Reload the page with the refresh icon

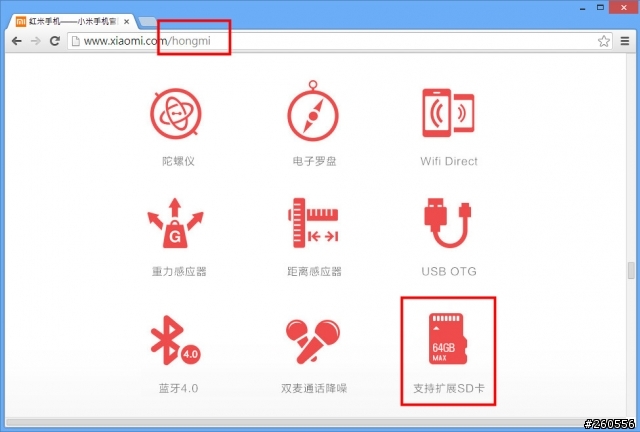coord(55,41)
